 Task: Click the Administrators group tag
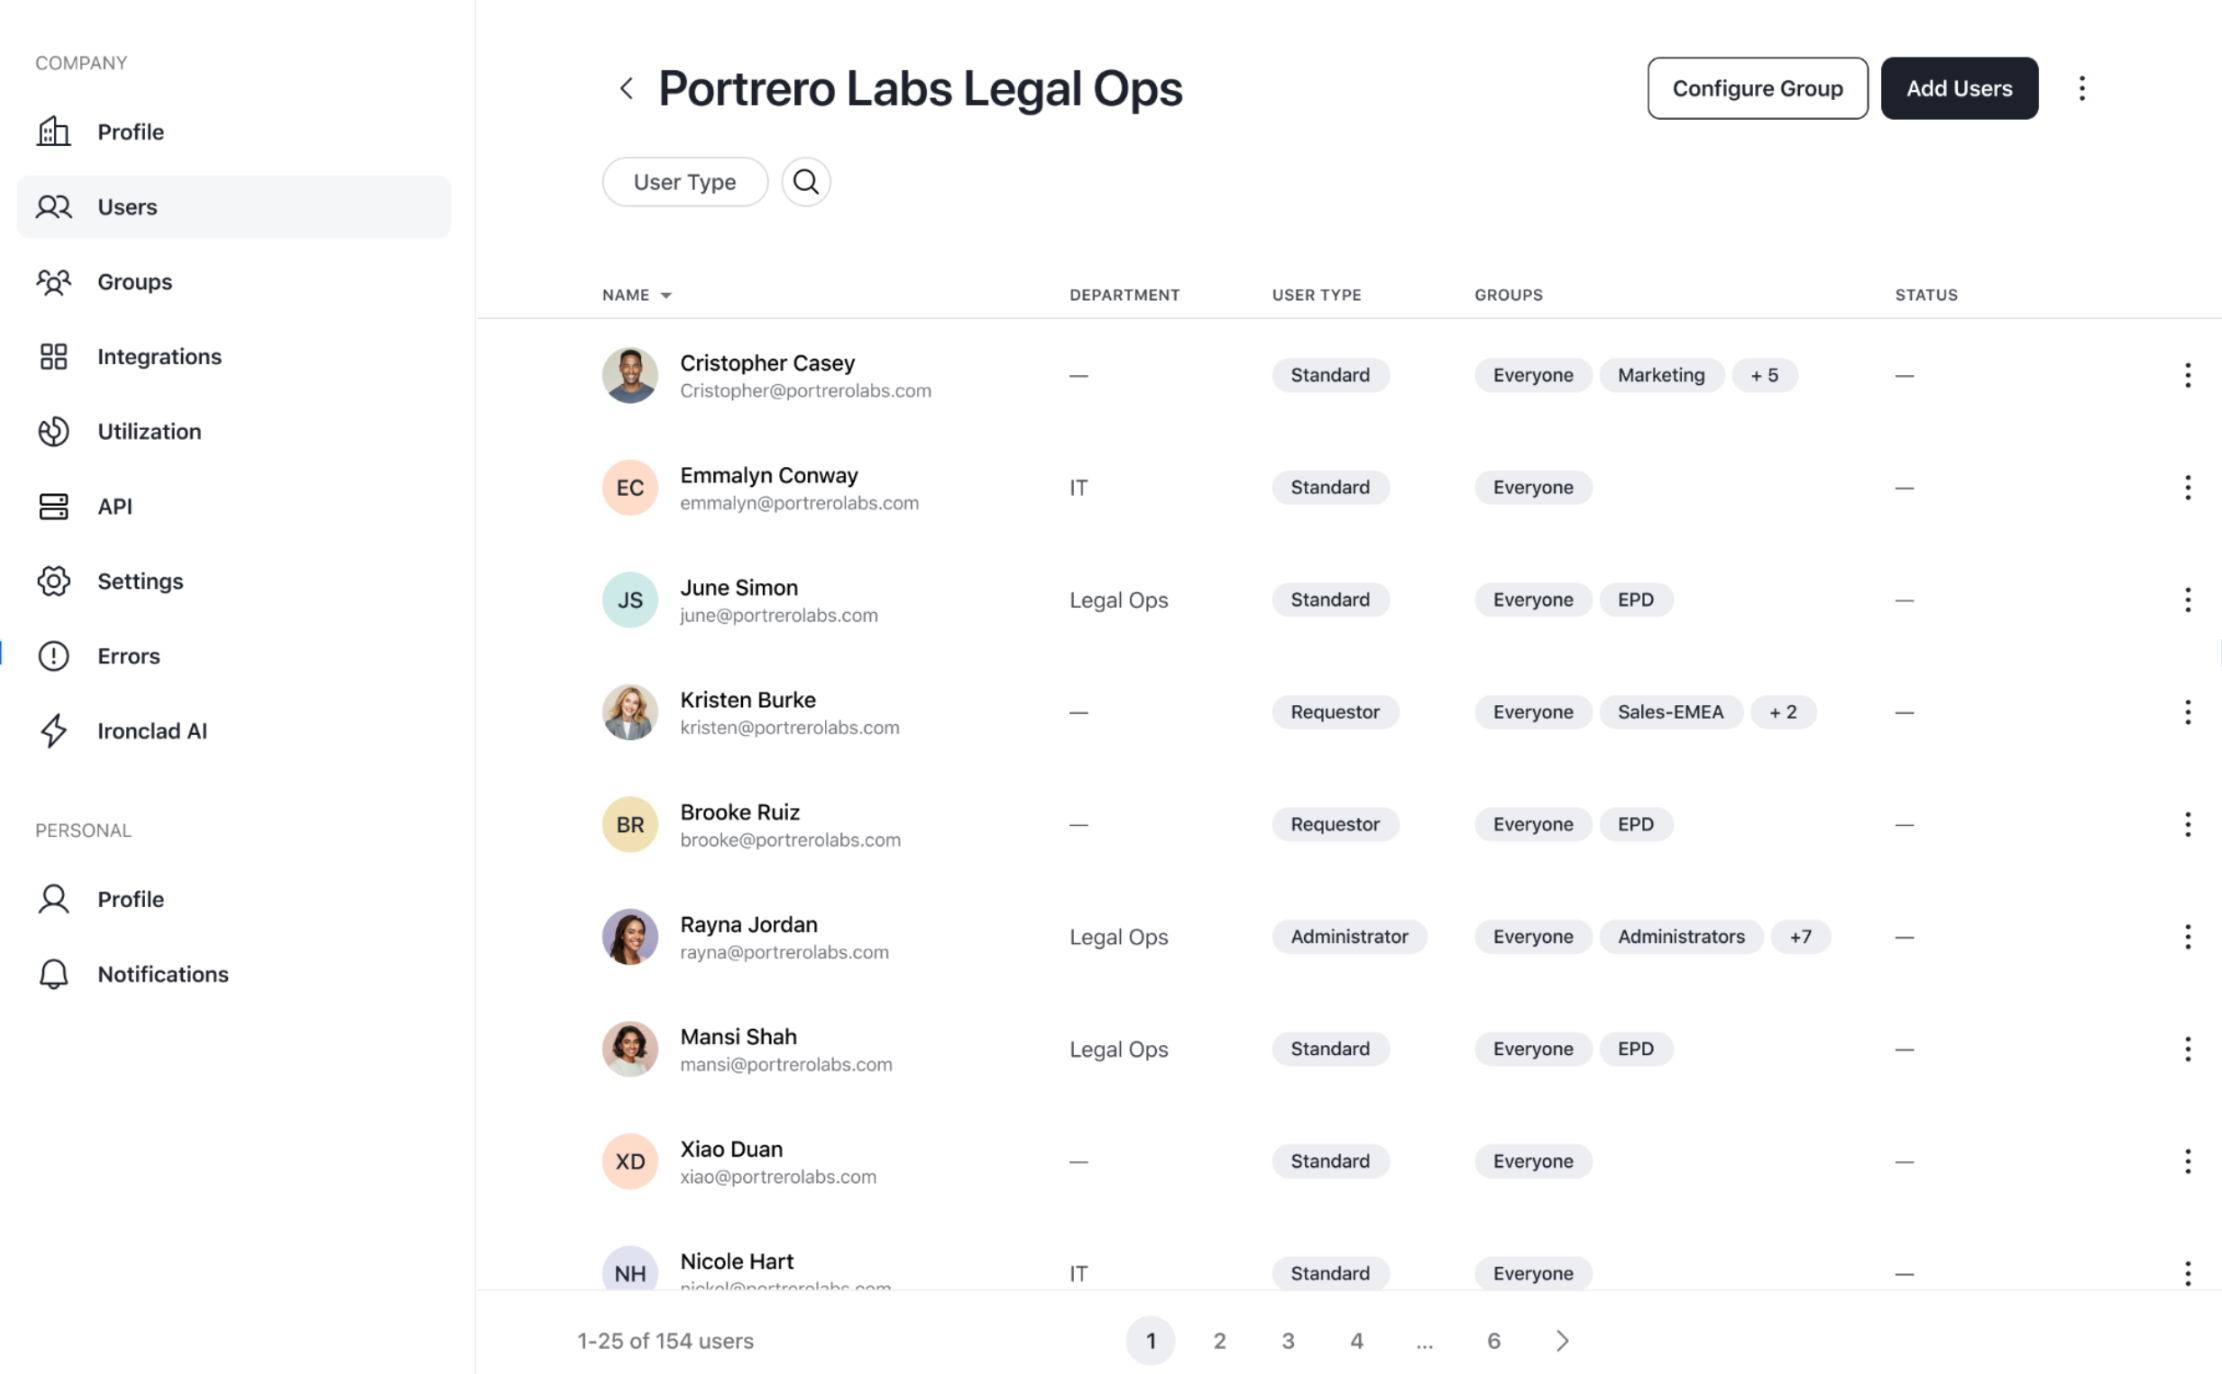click(x=1681, y=937)
